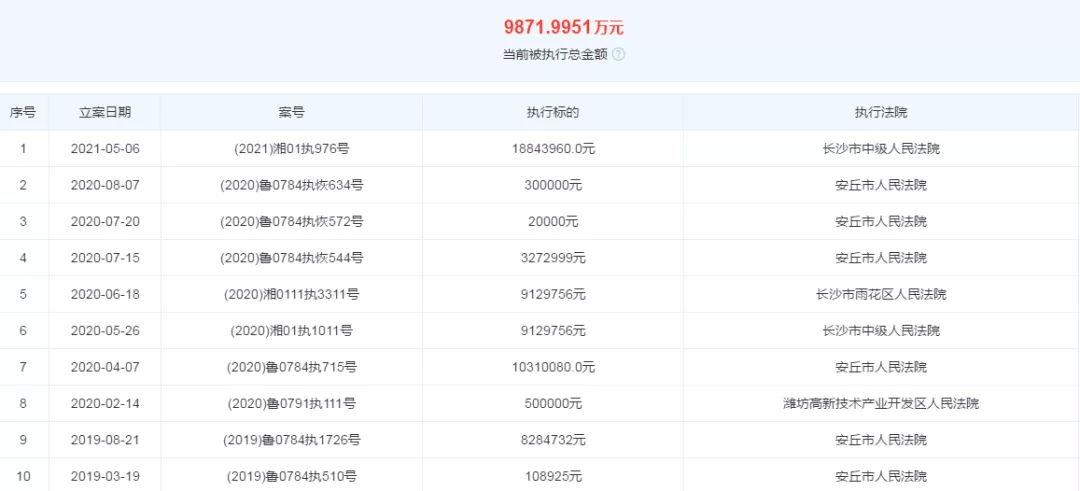Click filing date 2020-08-07
The image size is (1080, 491).
[105, 185]
